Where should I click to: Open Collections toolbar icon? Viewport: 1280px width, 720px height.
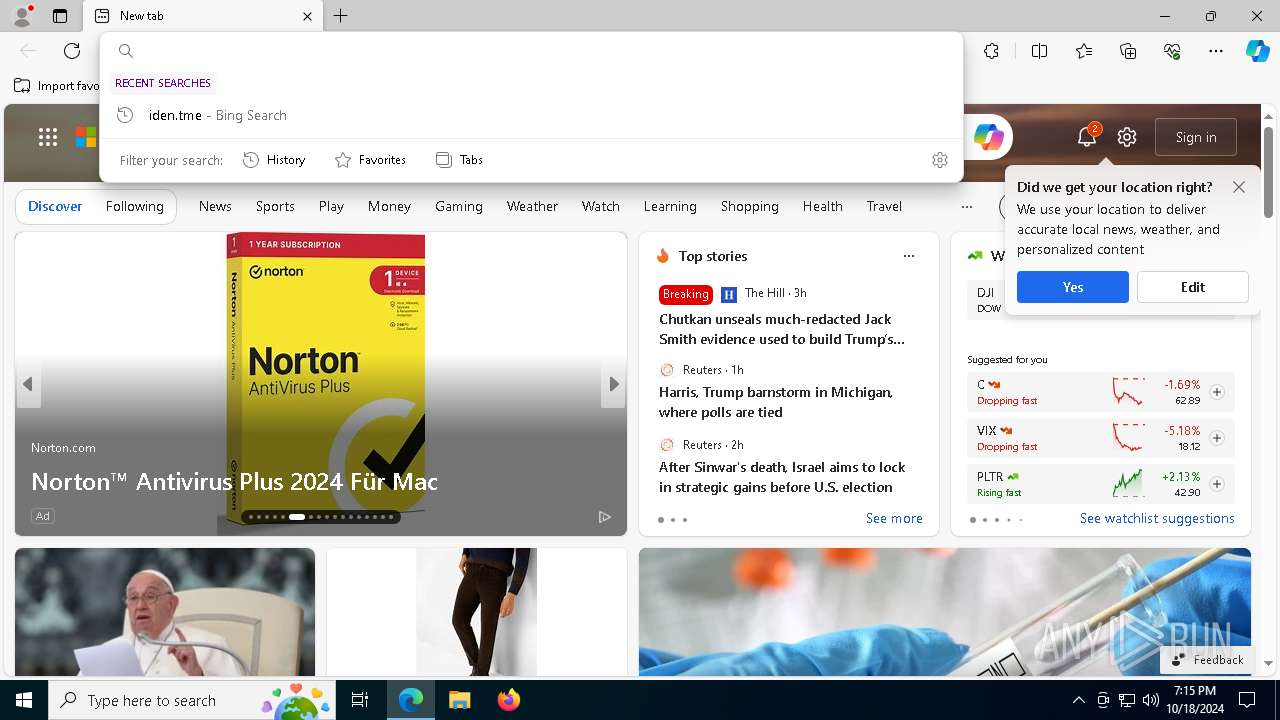tap(1128, 51)
